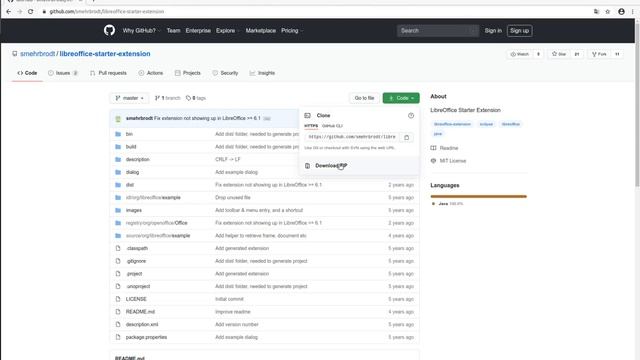The height and width of the screenshot is (360, 640).
Task: Click the folder icon beside dialog
Action: pyautogui.click(x=118, y=172)
